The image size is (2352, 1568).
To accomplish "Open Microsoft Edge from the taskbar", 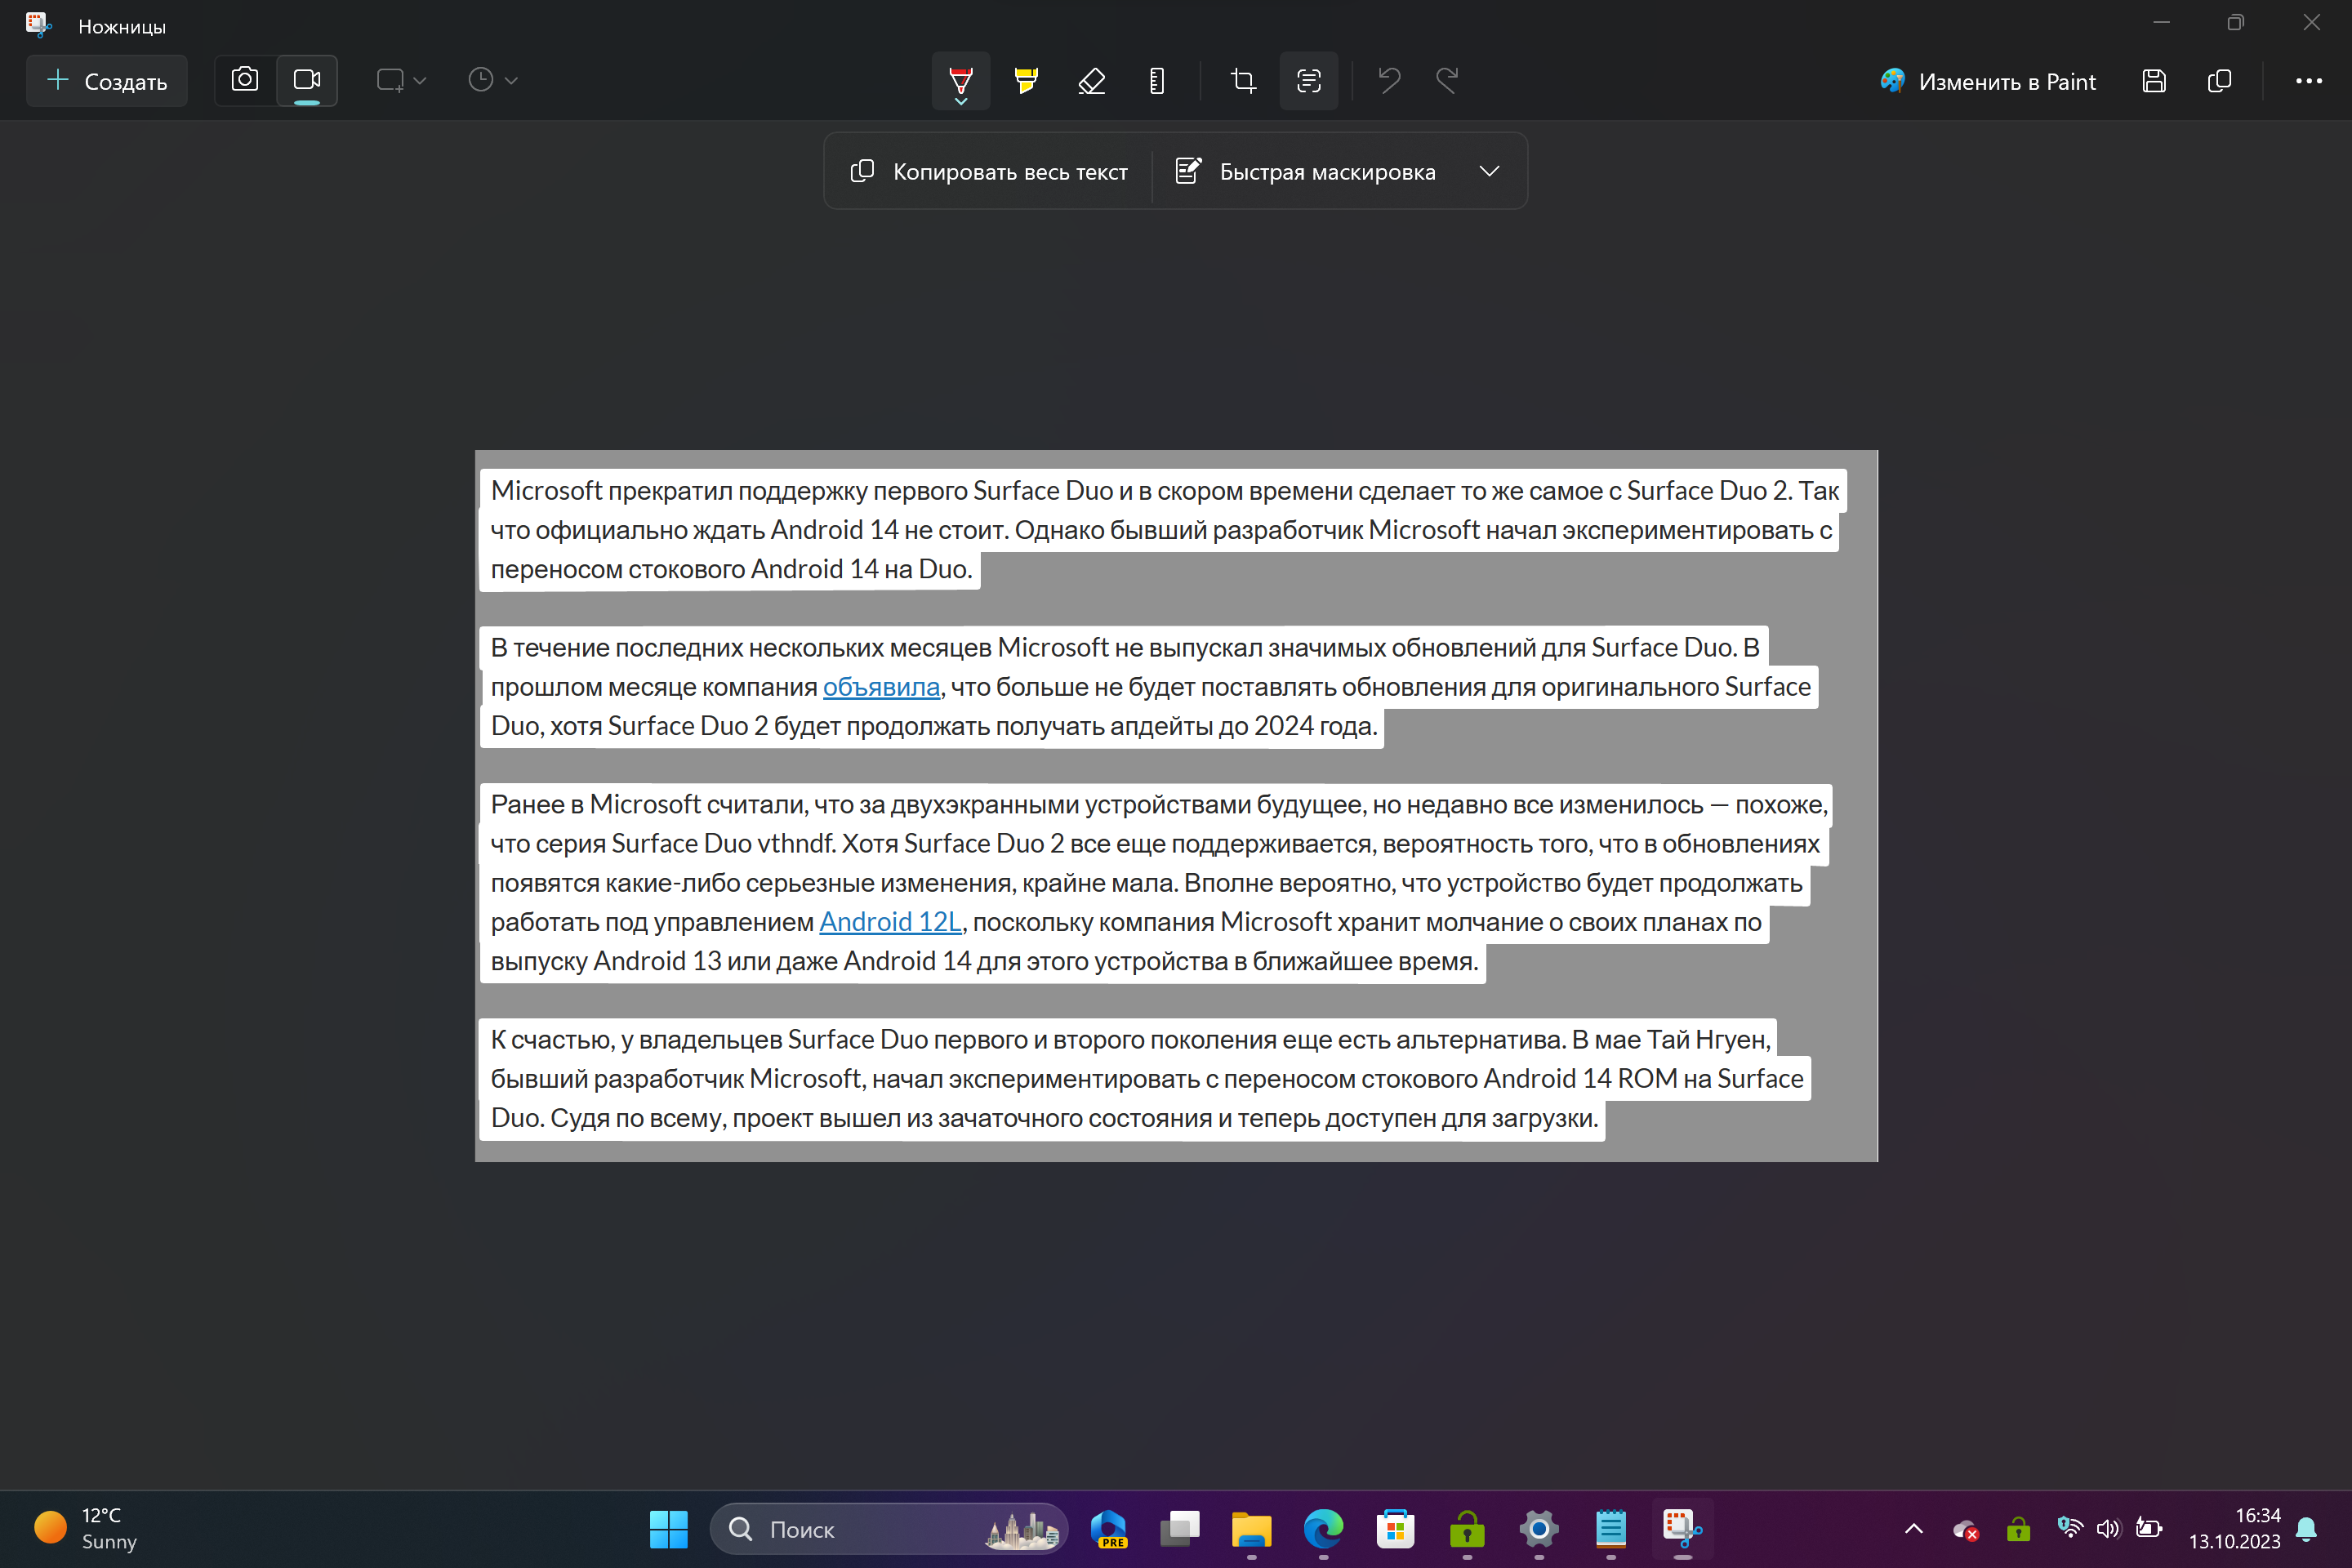I will (1324, 1529).
